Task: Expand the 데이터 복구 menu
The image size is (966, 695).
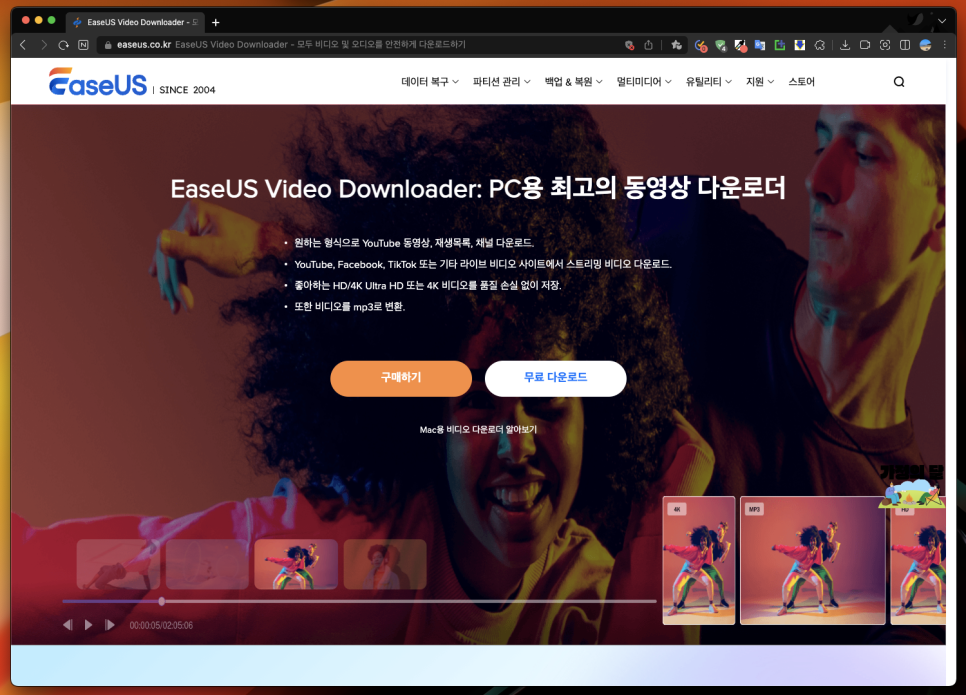Action: point(430,82)
